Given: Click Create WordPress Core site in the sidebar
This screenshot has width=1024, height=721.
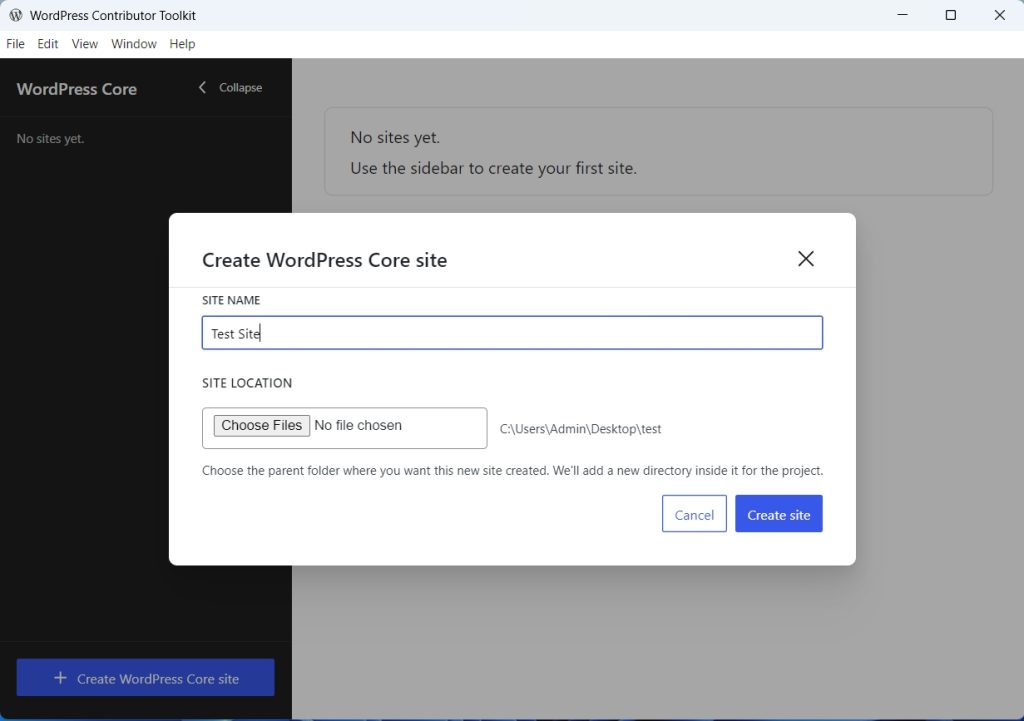Looking at the screenshot, I should coord(145,677).
